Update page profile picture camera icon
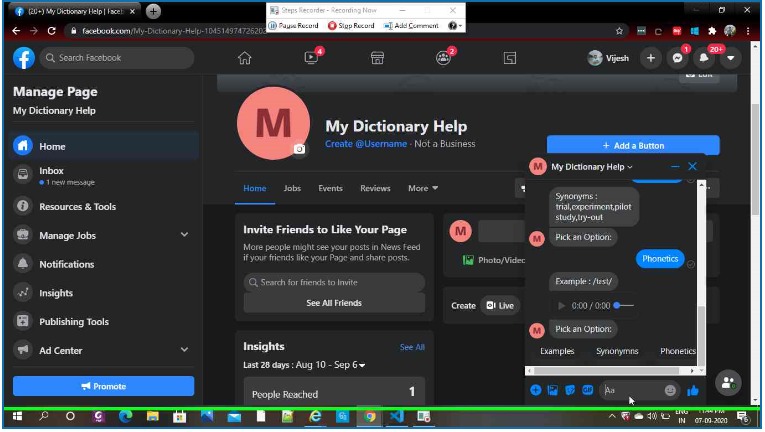Screen dimensions: 765x432 point(300,149)
